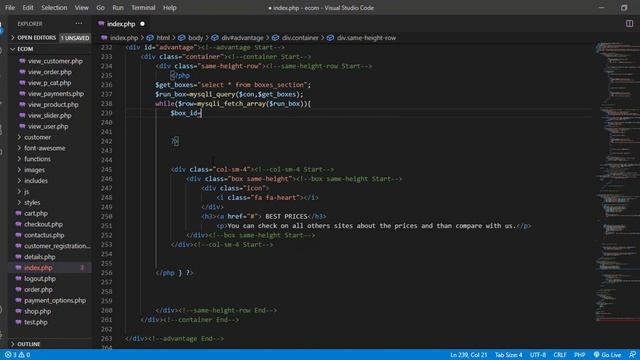Open the Go menu
Viewport: 640px width, 360px height.
click(100, 8)
